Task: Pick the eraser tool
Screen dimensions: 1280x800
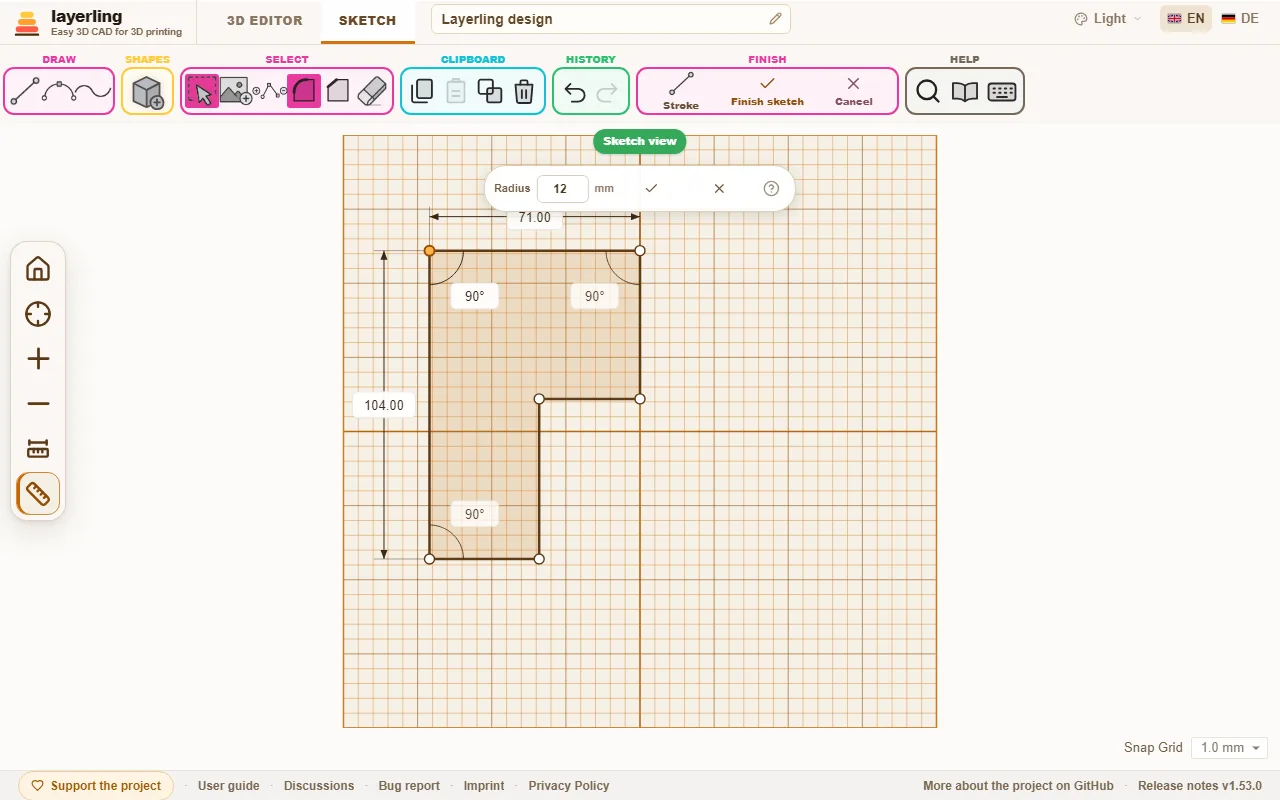Action: (371, 91)
